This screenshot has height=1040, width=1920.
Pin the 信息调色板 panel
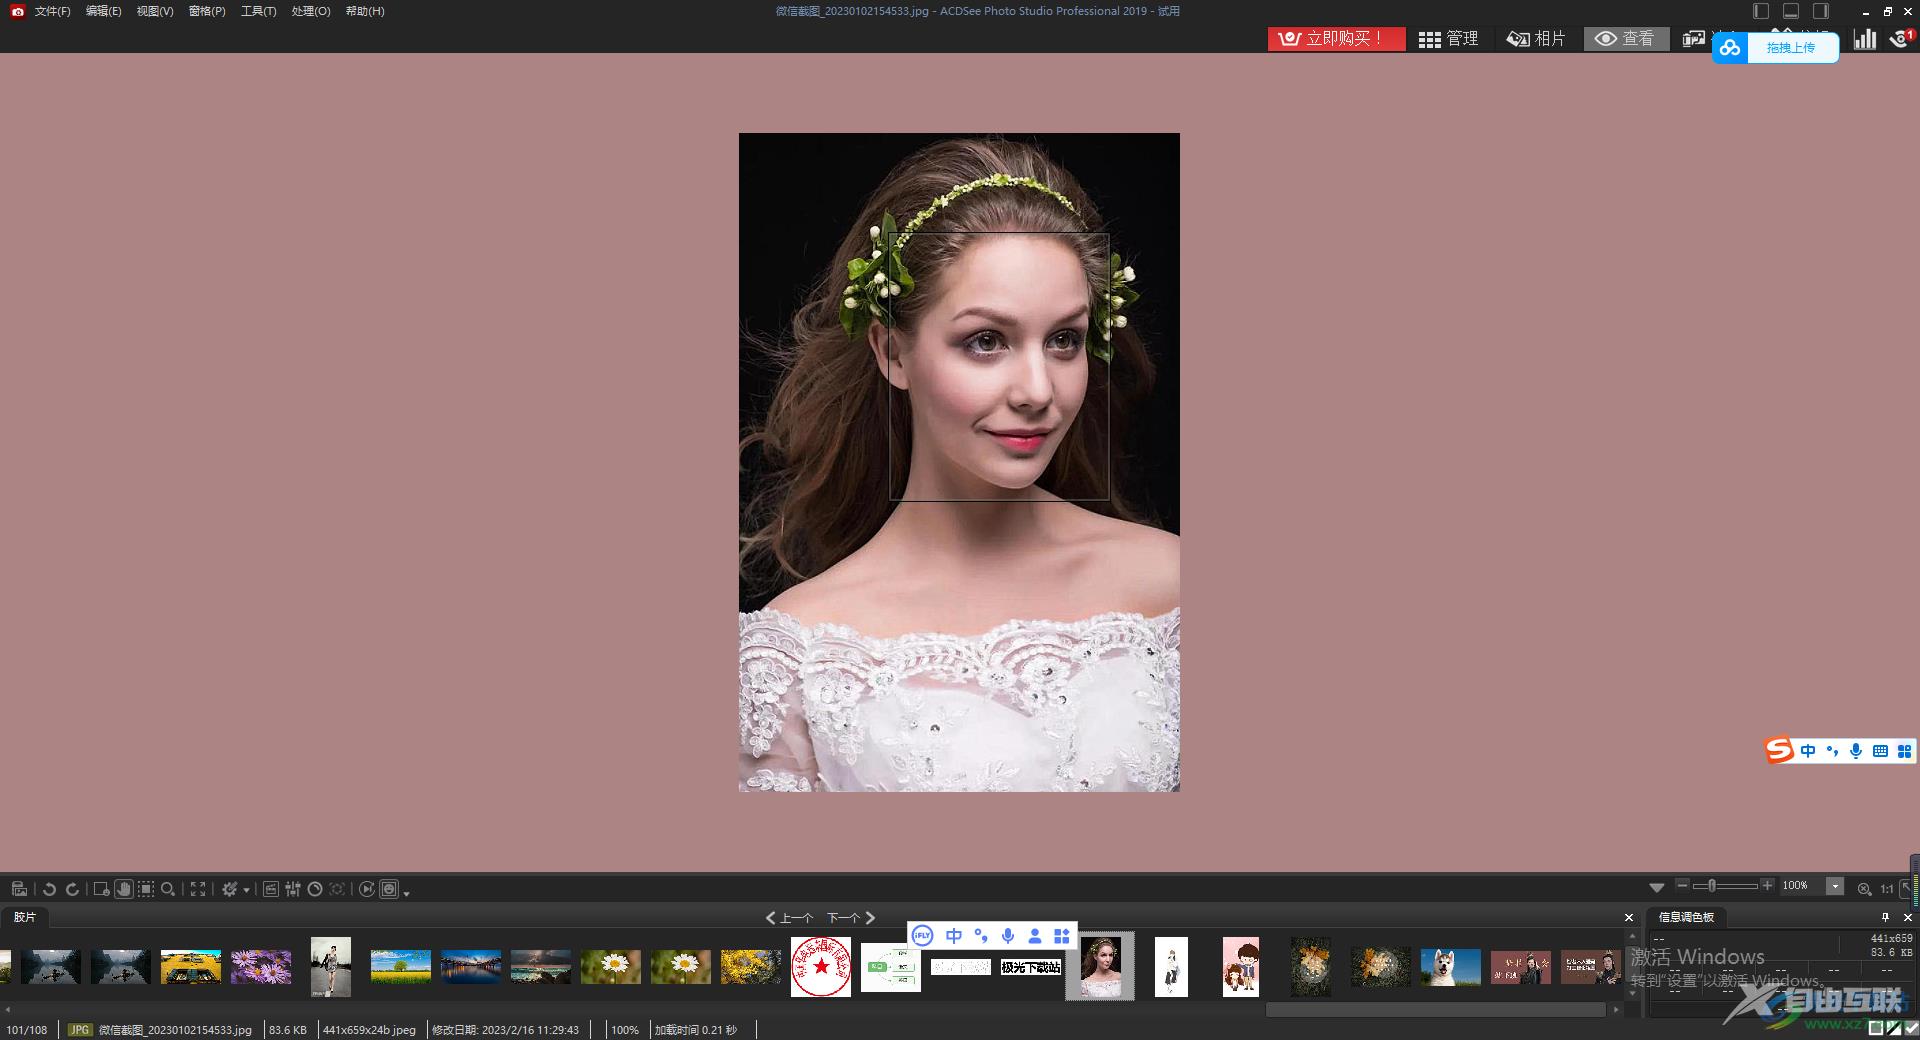(x=1886, y=917)
